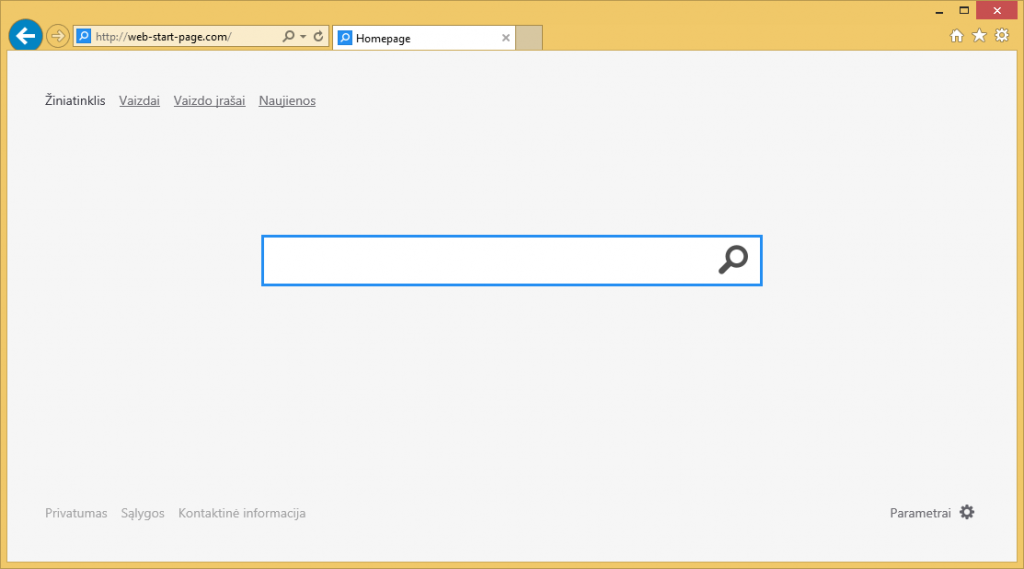The image size is (1024, 569).
Task: Open a new tab with the blank tab button
Action: tap(529, 38)
